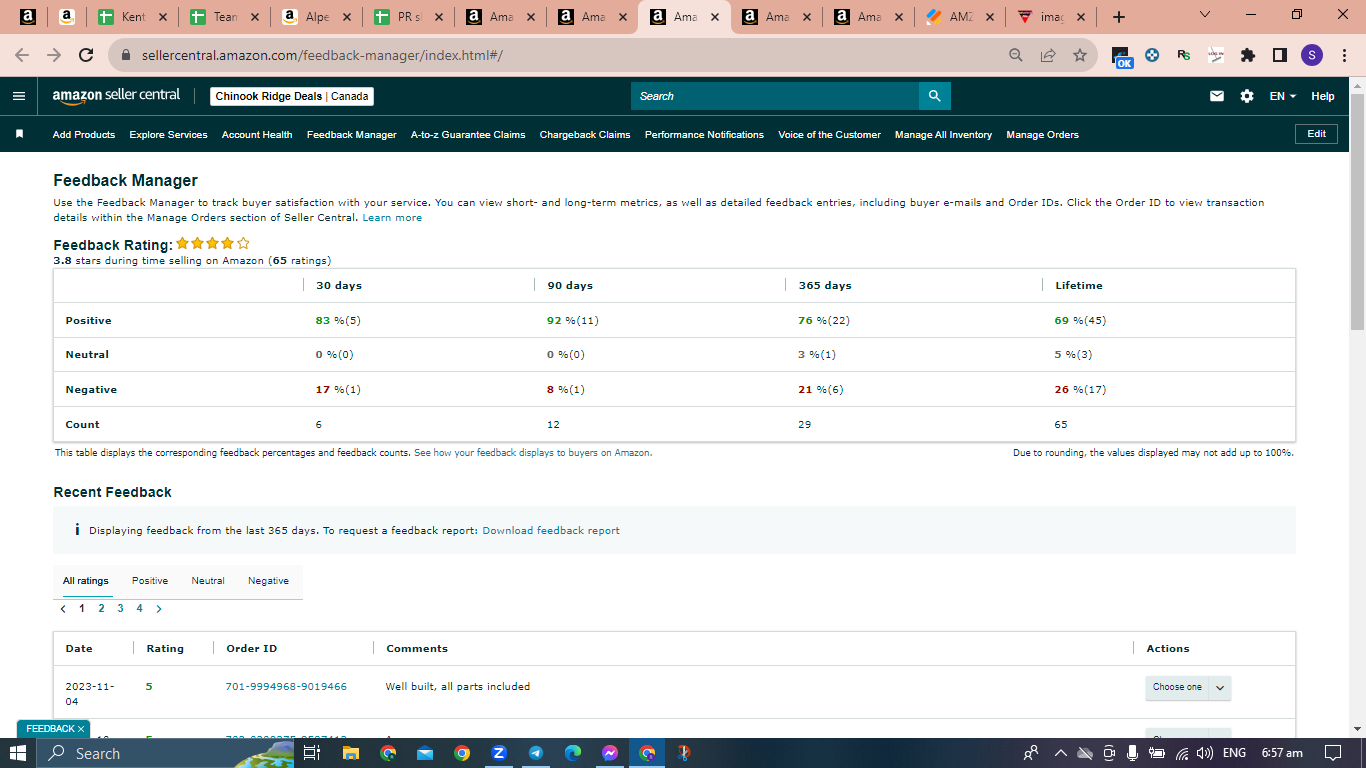Open the Chrome profile avatar S

(1312, 55)
